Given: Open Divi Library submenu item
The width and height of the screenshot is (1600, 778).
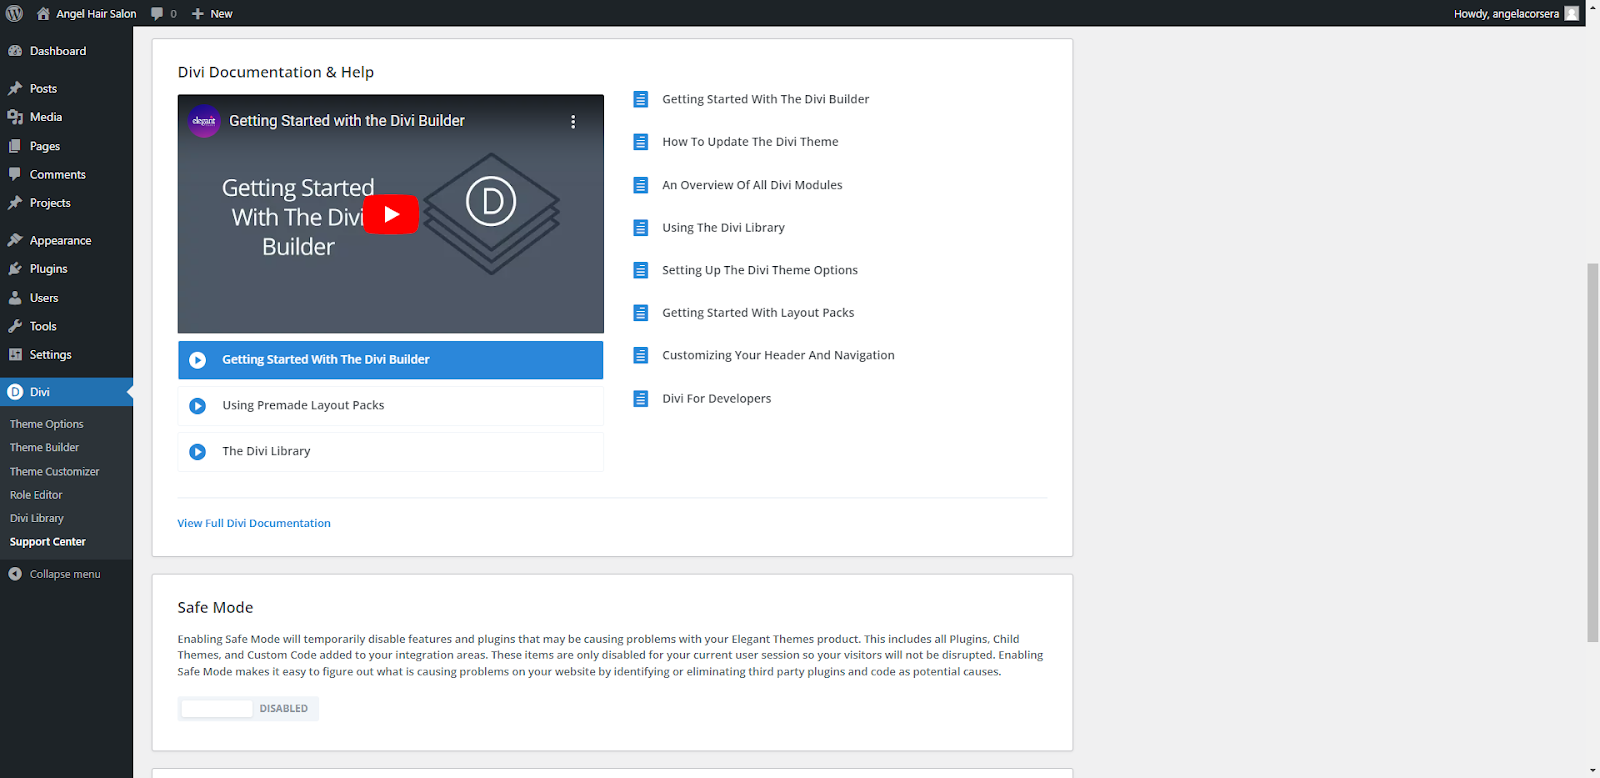Looking at the screenshot, I should click(37, 518).
